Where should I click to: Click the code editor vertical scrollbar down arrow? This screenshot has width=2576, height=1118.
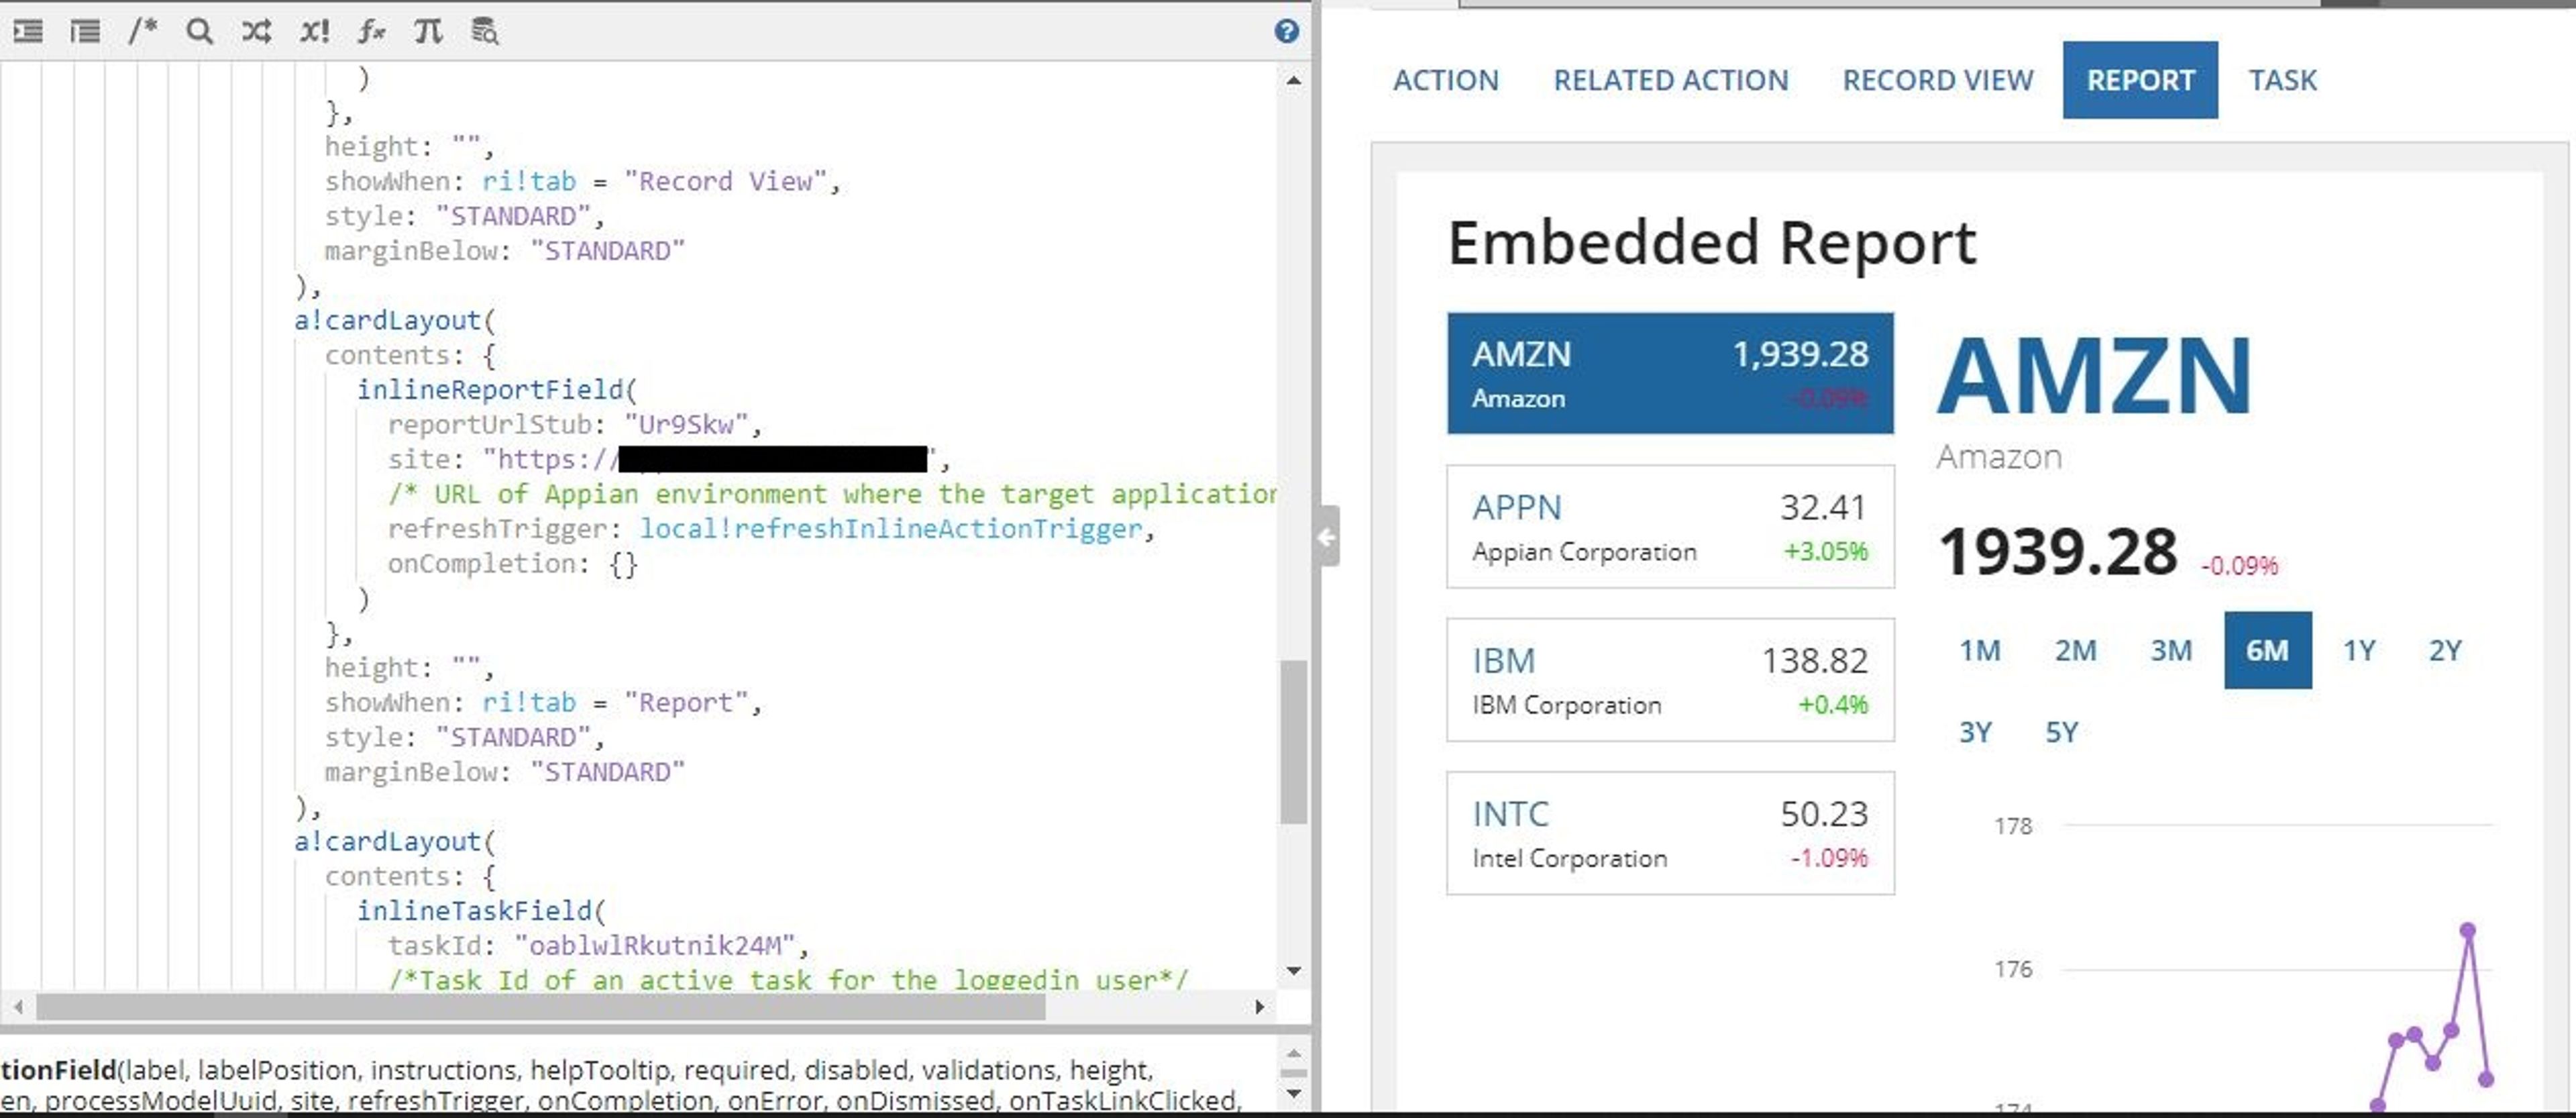pyautogui.click(x=1294, y=970)
